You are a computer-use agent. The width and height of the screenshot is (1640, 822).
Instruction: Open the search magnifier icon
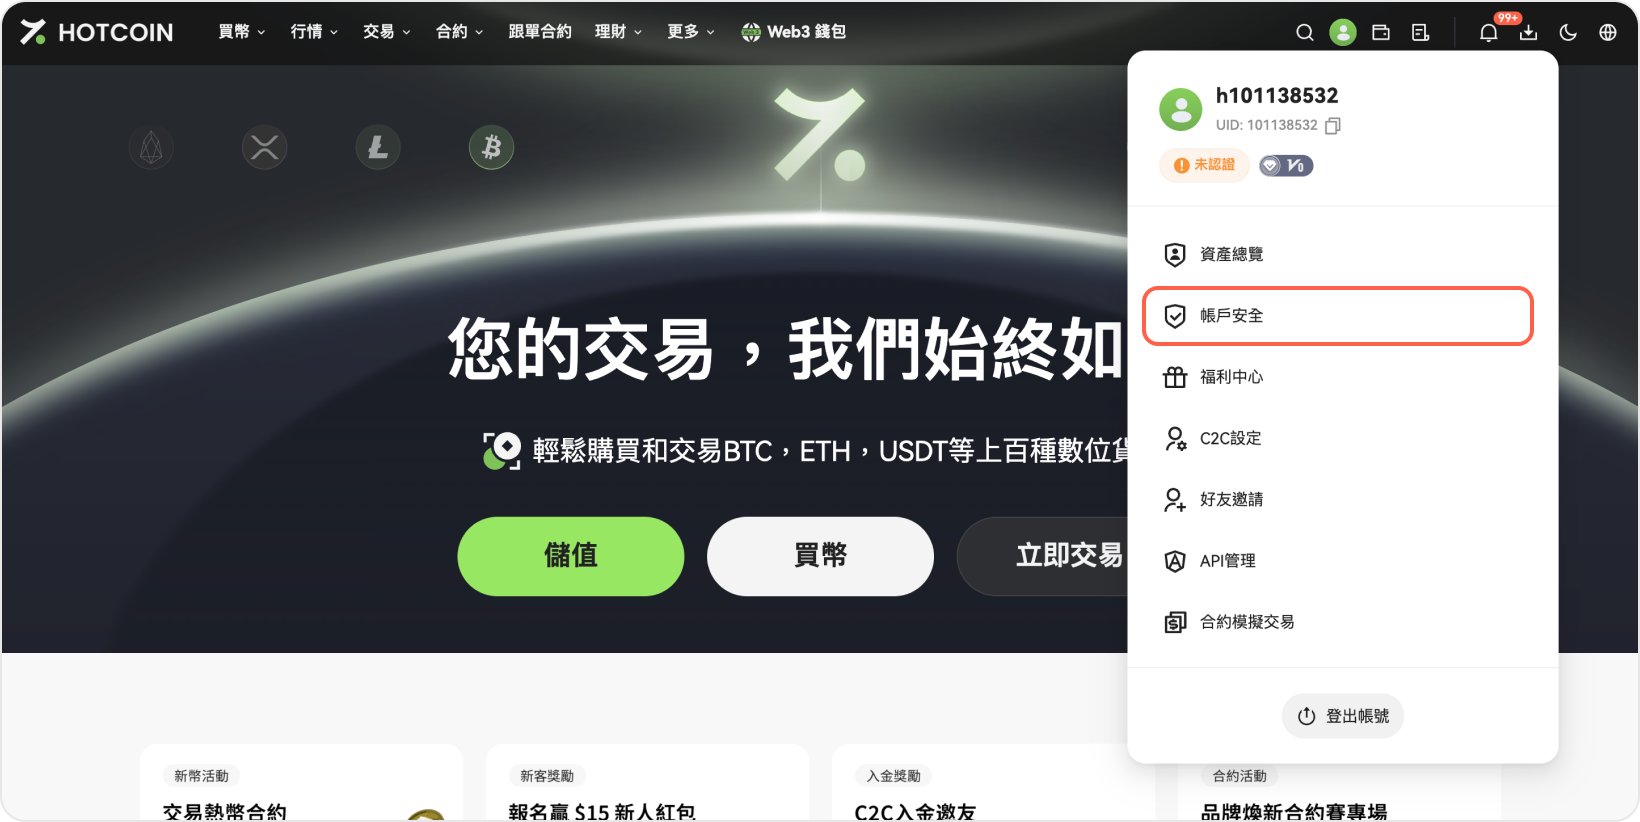1304,32
